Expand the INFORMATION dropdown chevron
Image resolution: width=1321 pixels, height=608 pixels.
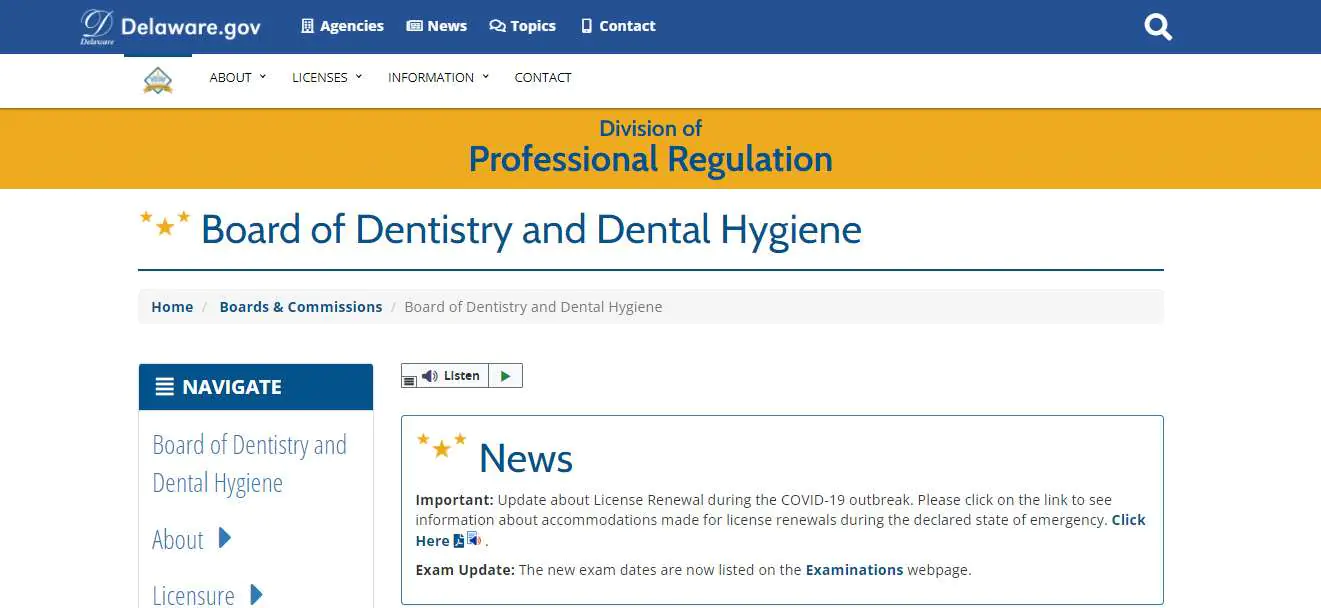486,77
